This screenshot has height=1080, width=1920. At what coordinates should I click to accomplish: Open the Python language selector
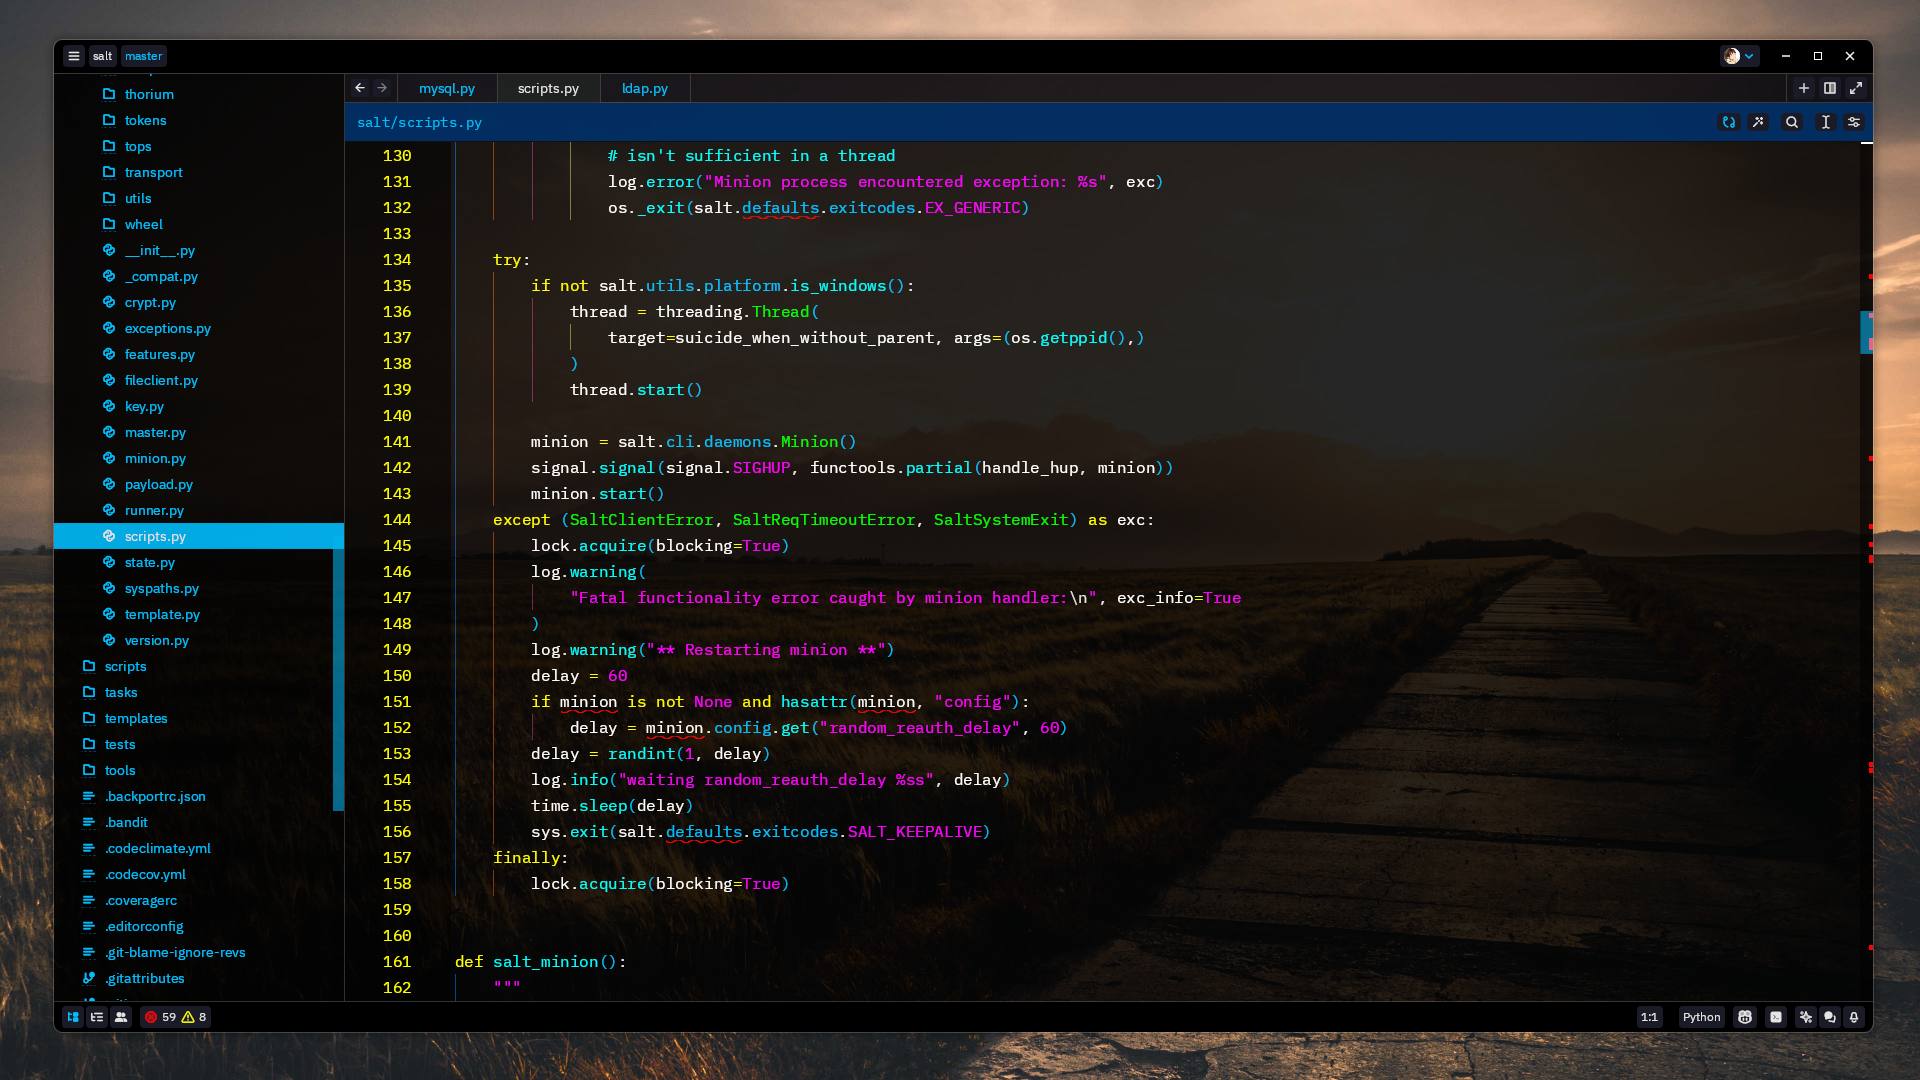tap(1701, 1017)
